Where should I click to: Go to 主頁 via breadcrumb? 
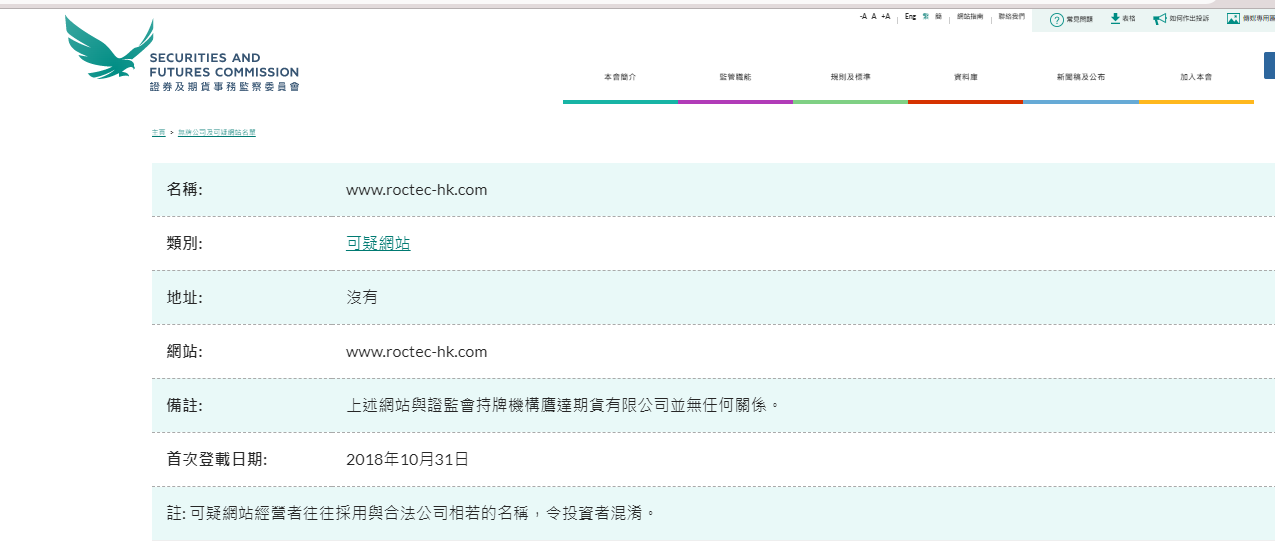[158, 132]
